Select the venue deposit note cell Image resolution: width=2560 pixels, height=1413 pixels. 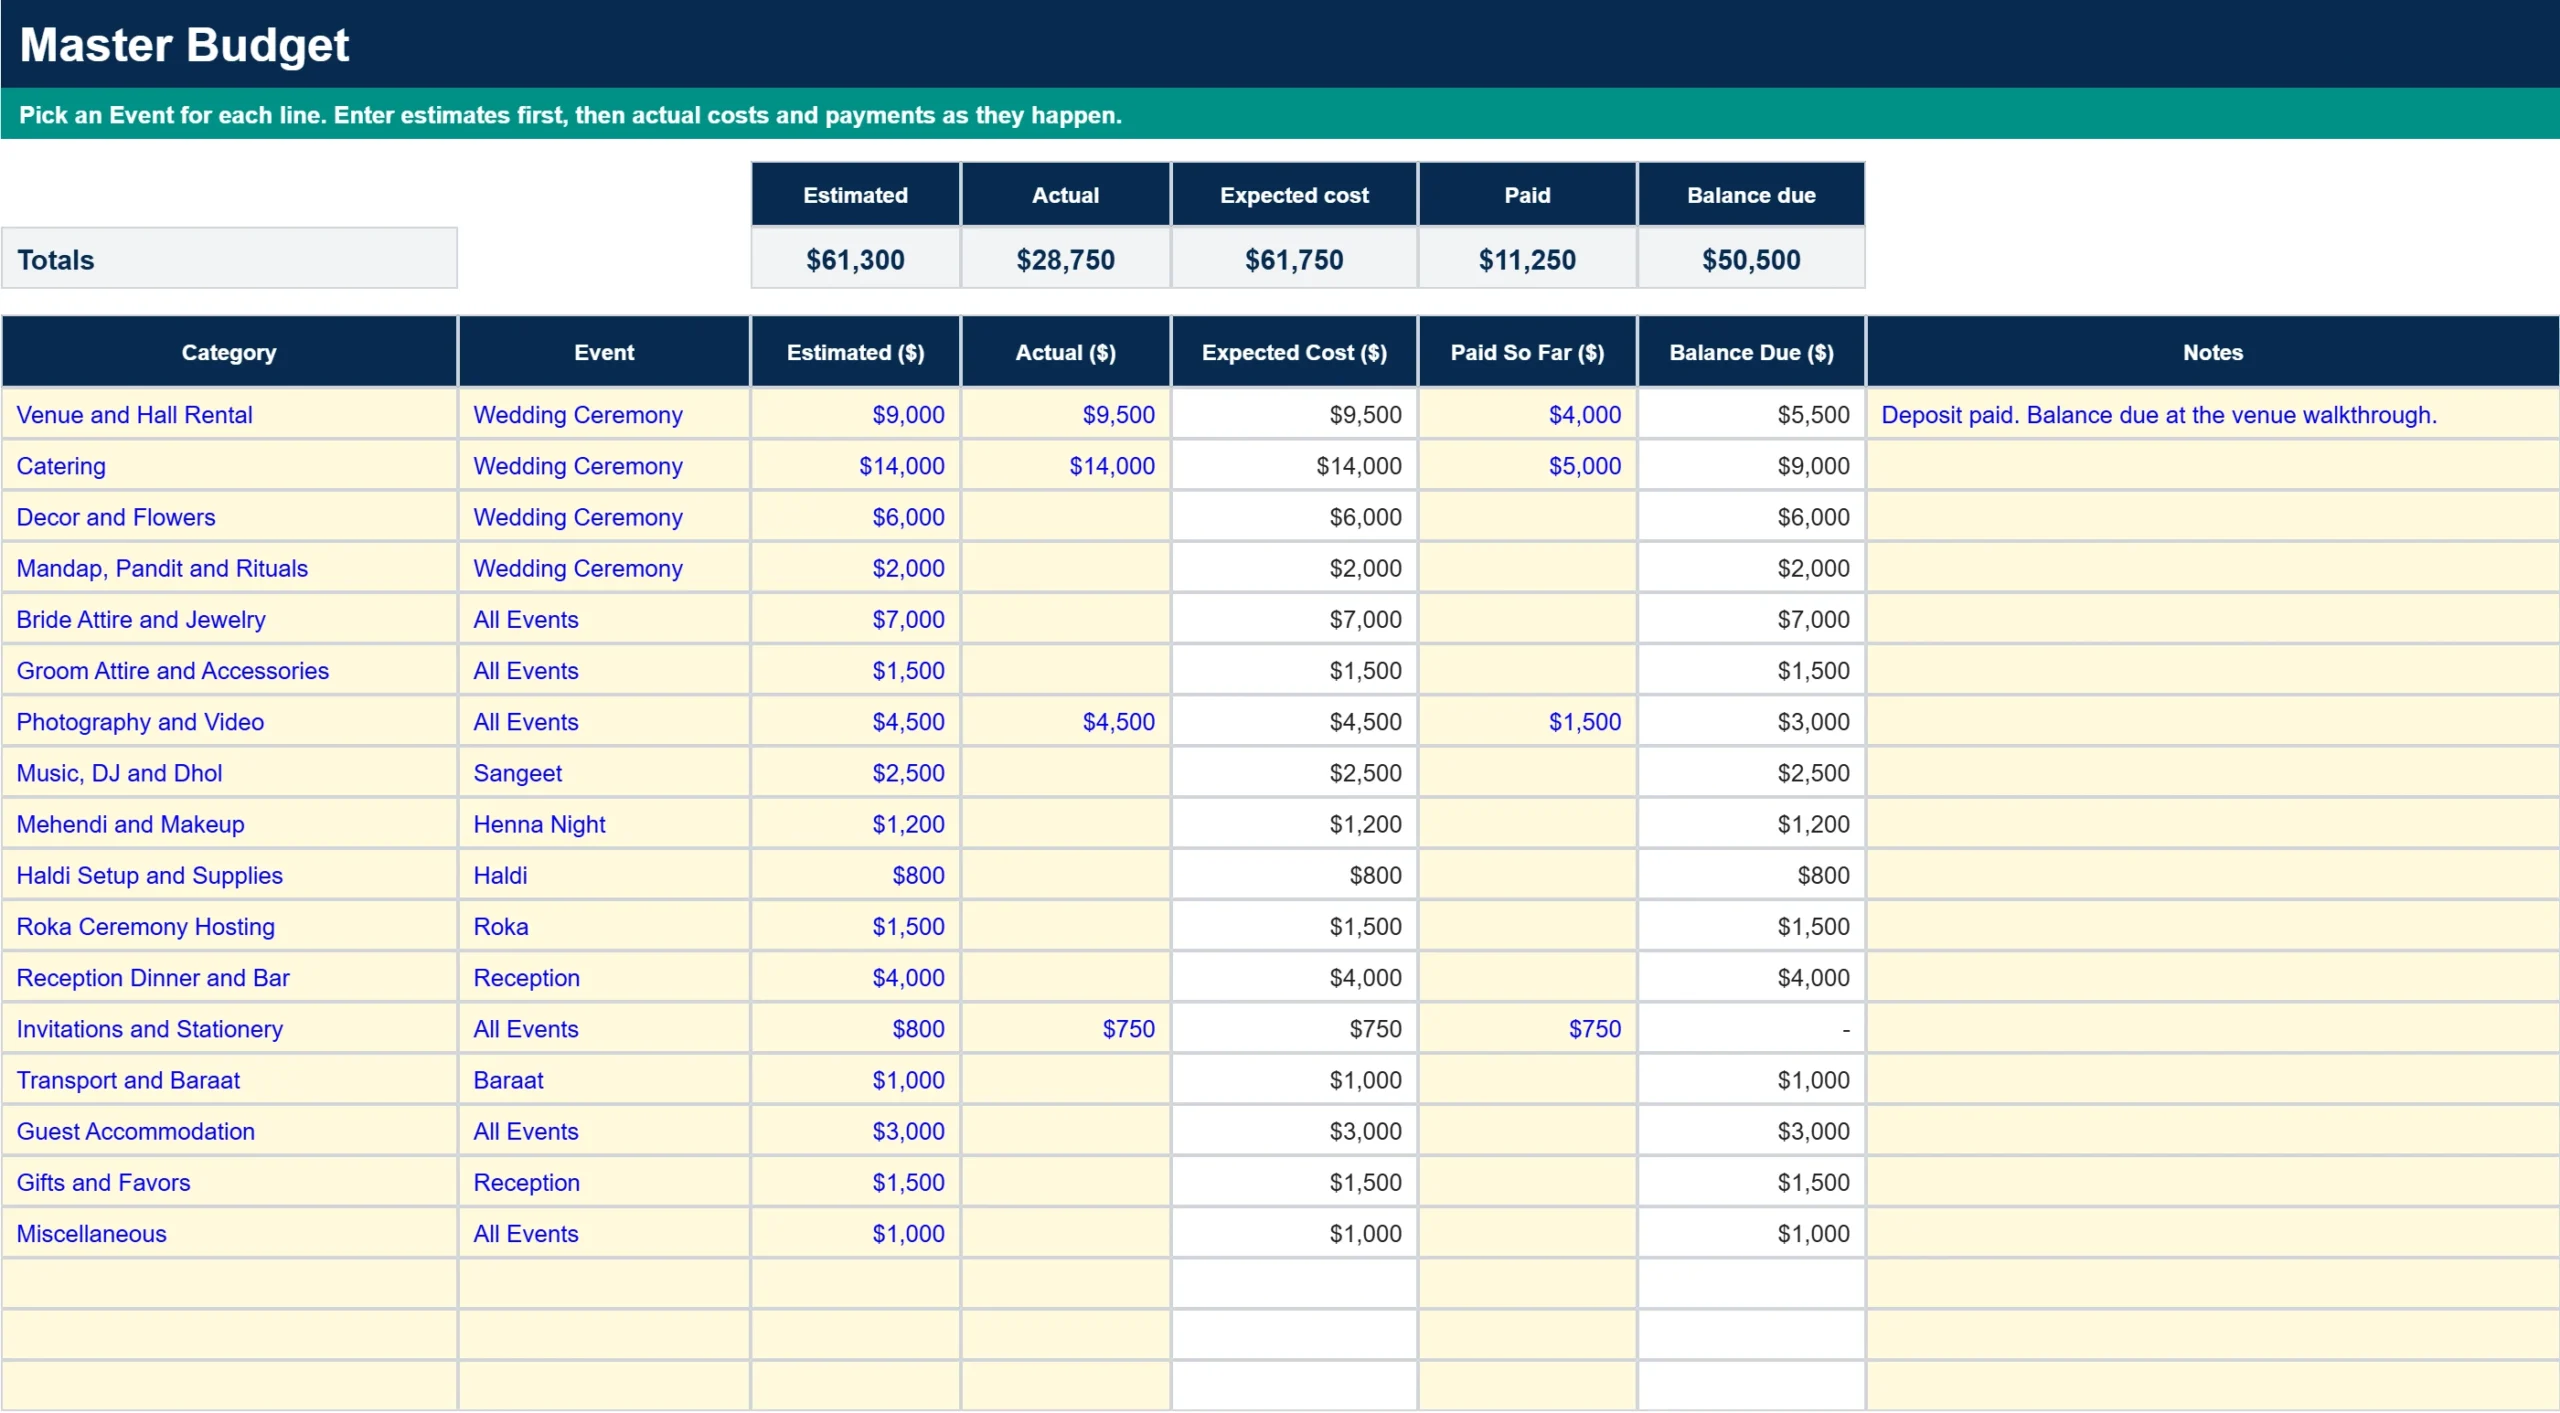click(x=2212, y=414)
